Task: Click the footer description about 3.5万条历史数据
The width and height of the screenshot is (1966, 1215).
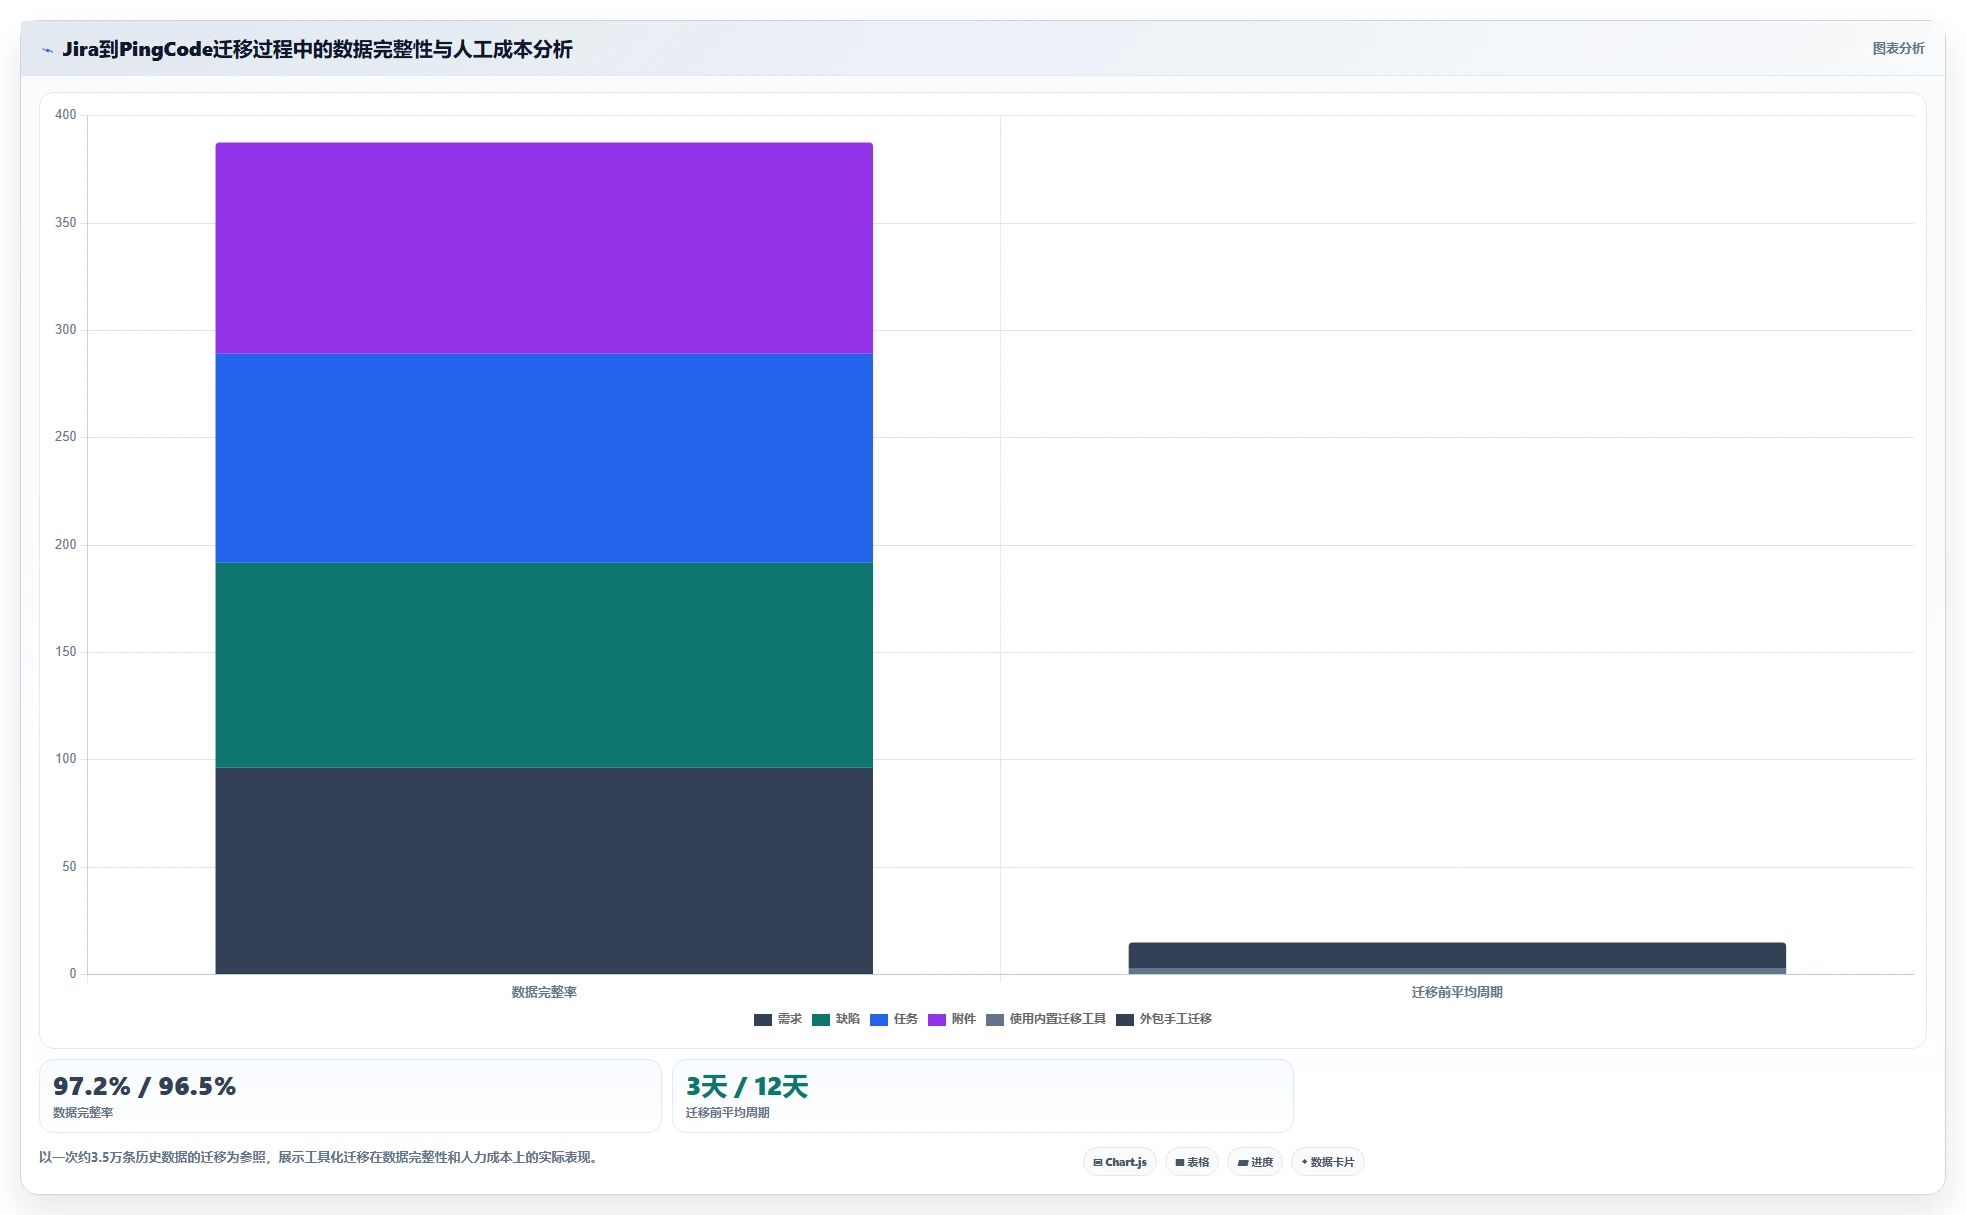Action: point(318,1157)
